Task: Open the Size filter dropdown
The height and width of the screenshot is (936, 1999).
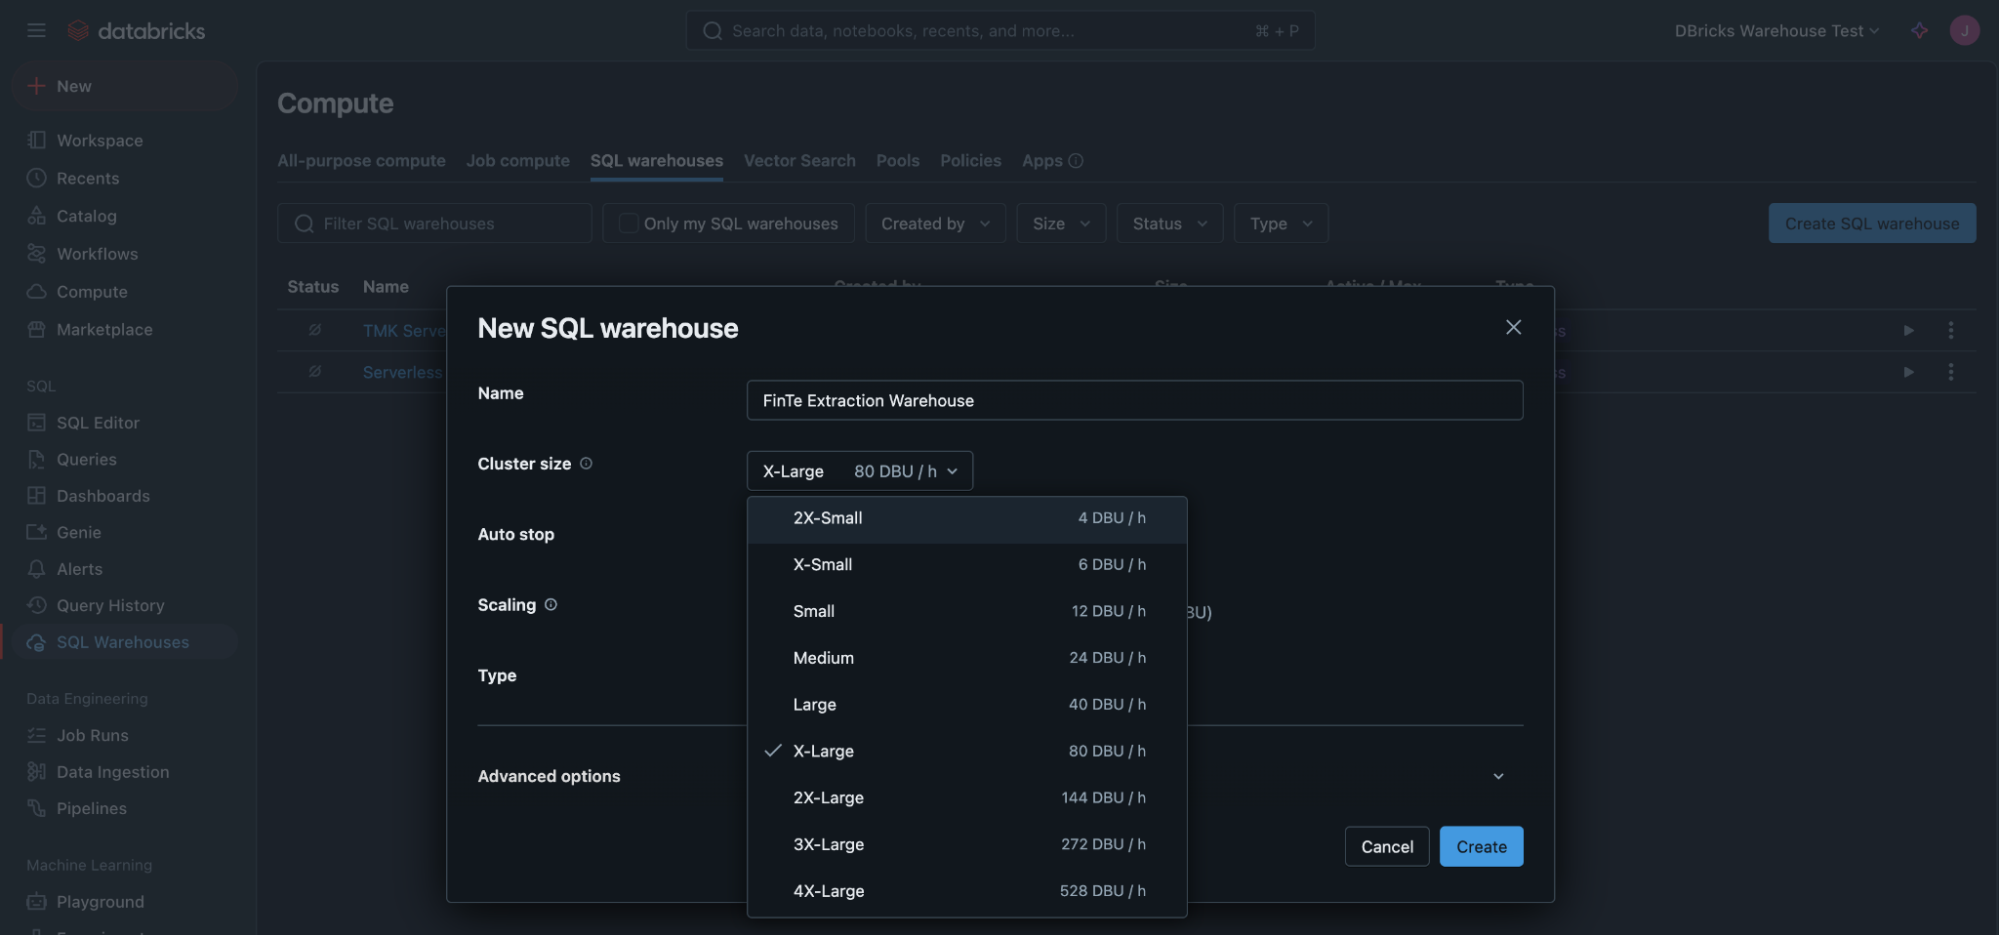Action: [1061, 223]
